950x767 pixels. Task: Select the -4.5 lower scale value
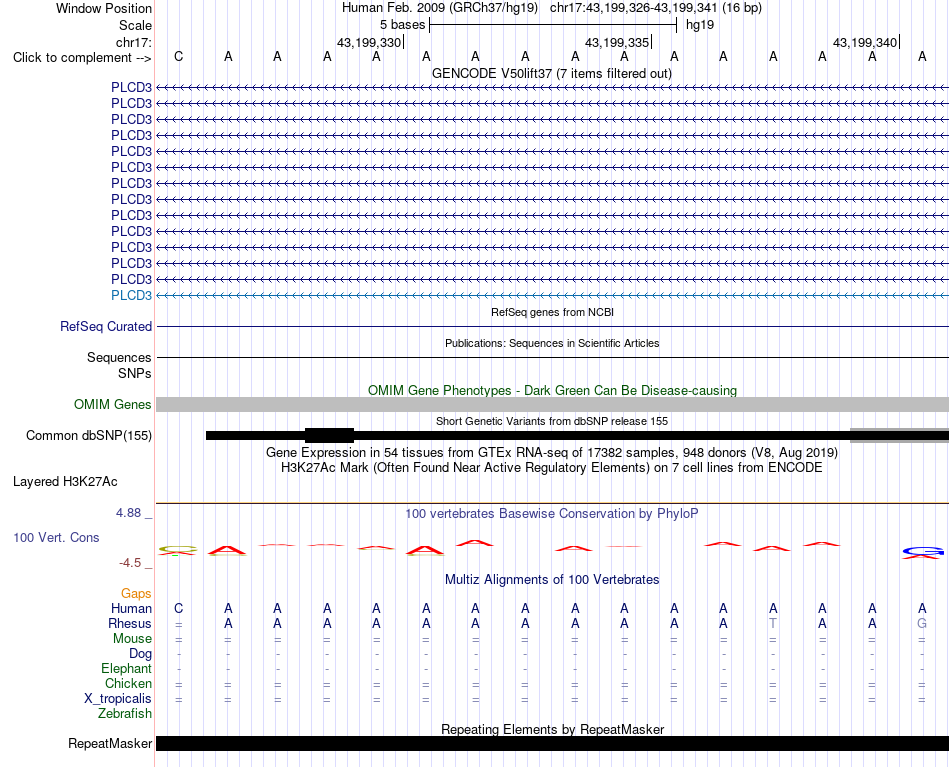click(x=130, y=563)
